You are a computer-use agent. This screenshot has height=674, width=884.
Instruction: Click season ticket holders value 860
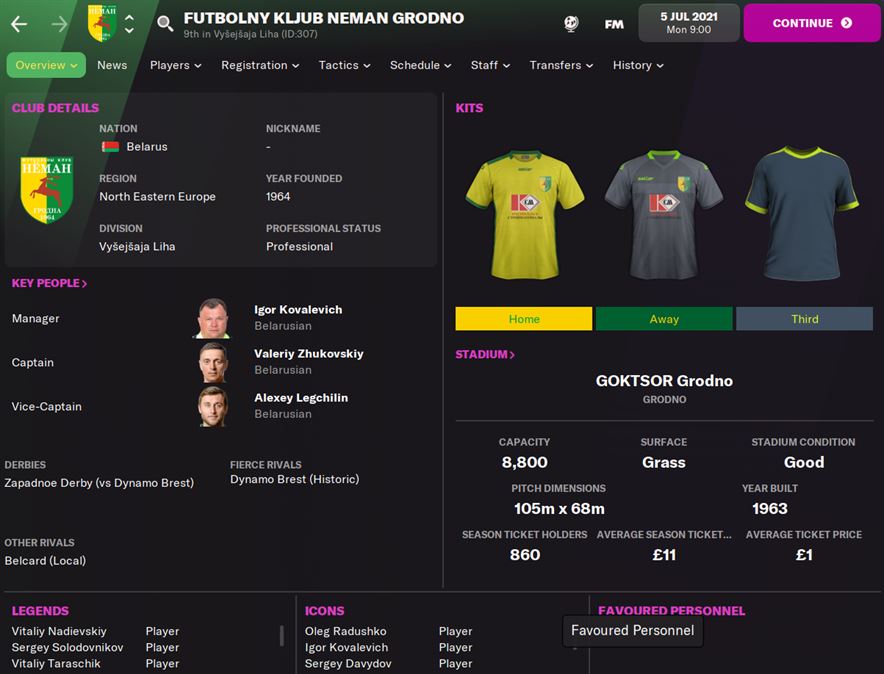point(524,555)
